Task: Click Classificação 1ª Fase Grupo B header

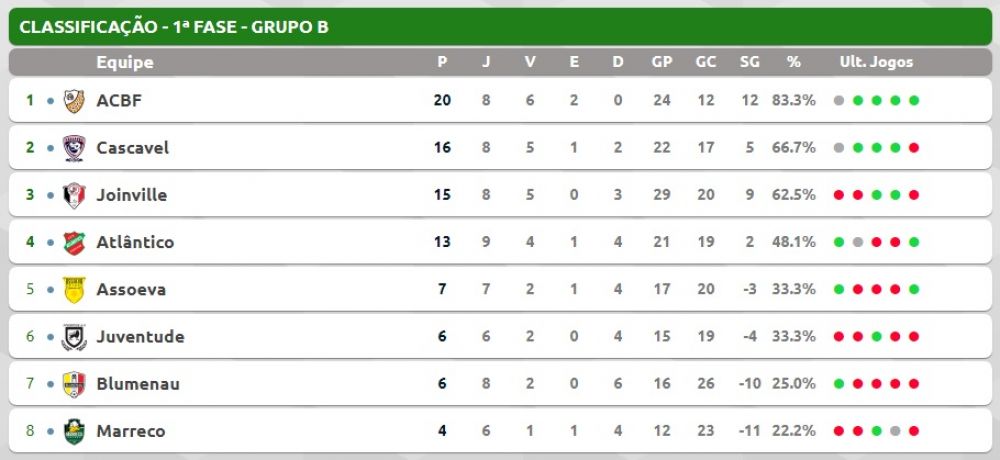Action: coord(174,27)
